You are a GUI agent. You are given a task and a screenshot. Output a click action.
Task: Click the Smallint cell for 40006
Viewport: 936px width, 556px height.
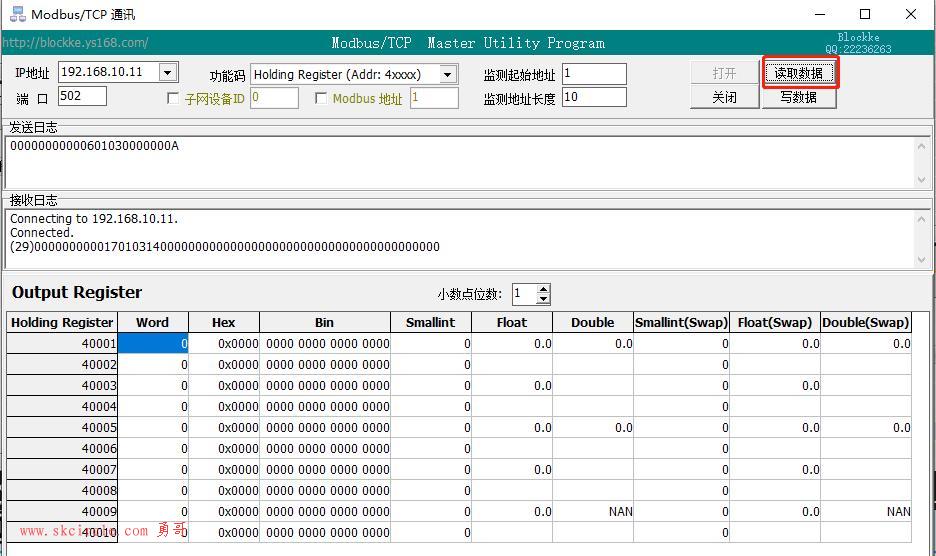pyautogui.click(x=430, y=449)
